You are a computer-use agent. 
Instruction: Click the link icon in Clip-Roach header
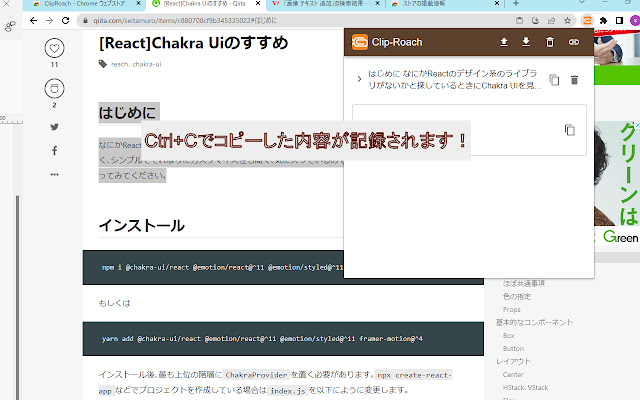point(574,42)
